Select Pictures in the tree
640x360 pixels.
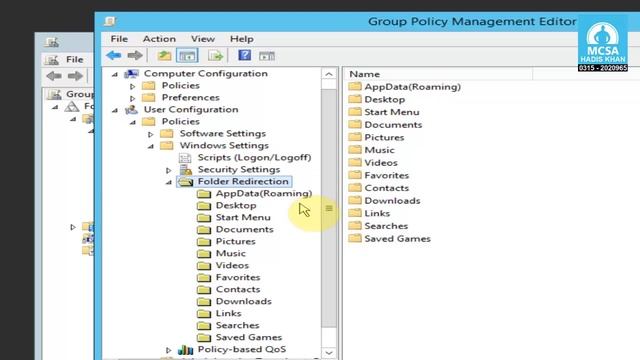[x=236, y=241]
